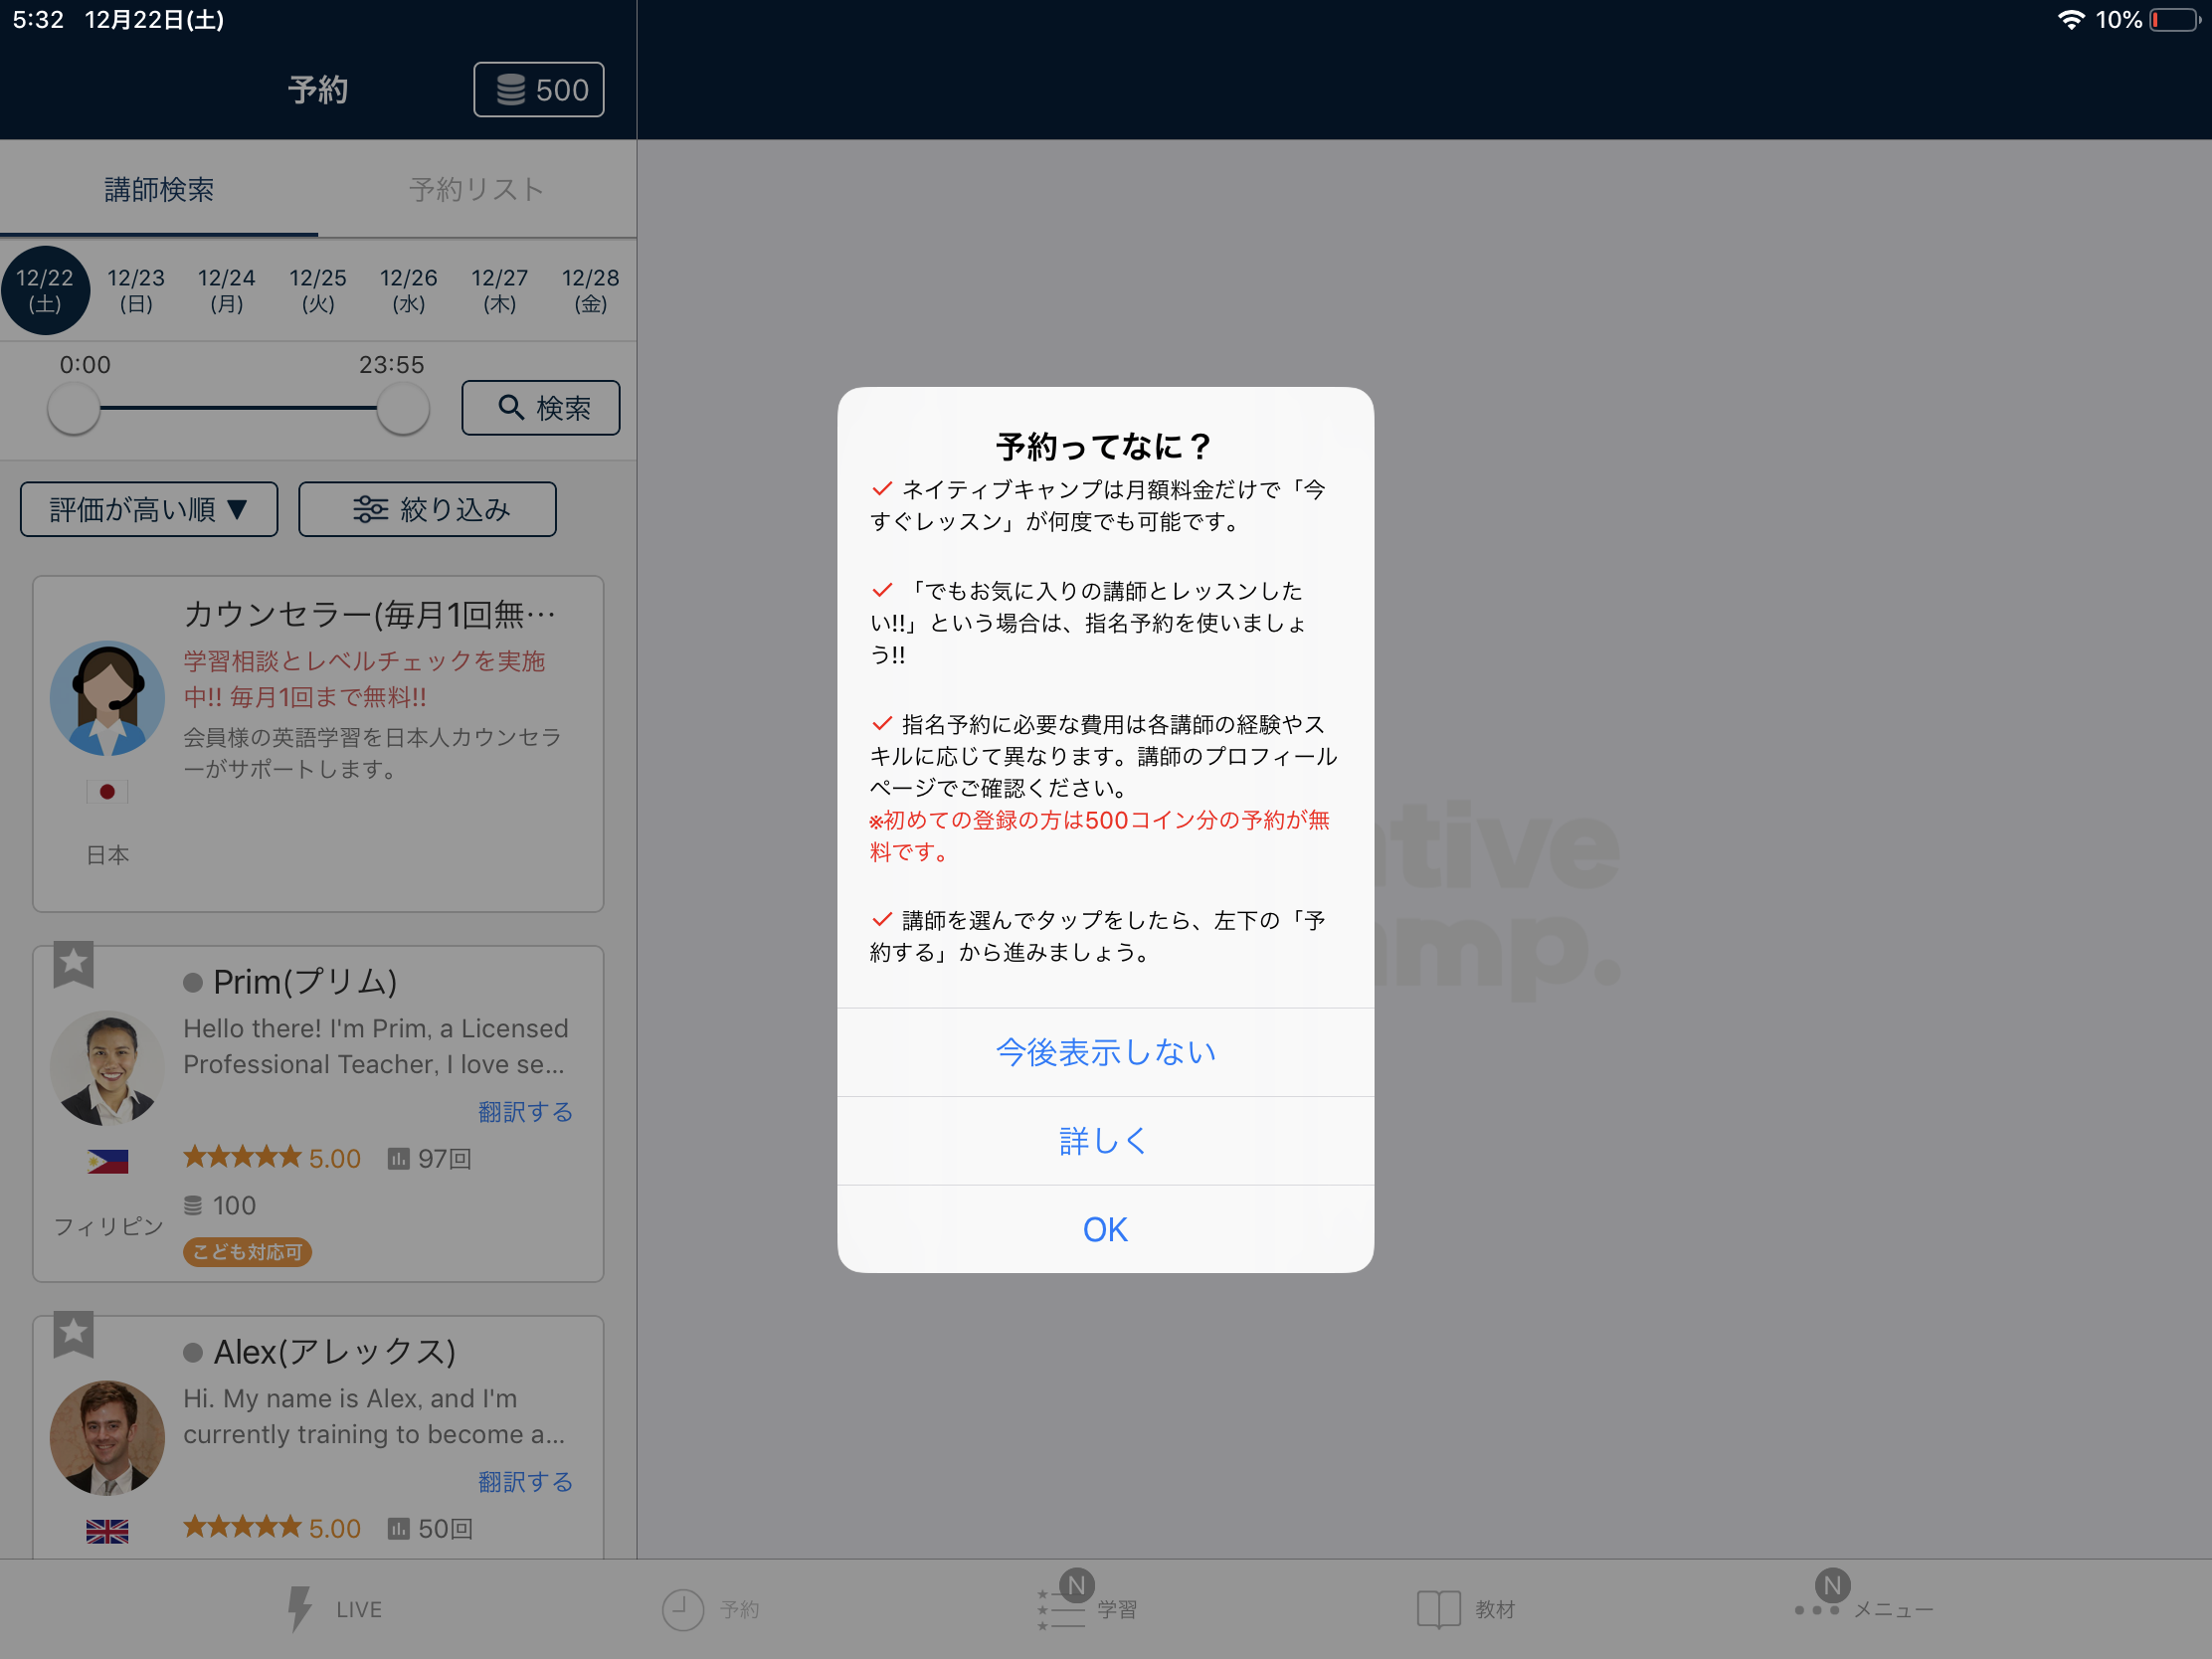Switch to the 講師検索 tab
This screenshot has height=1659, width=2212.
tap(159, 189)
